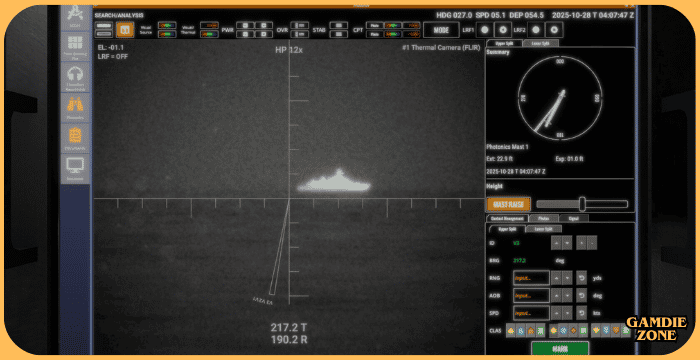Decrement RNG value with down arrow

point(567,278)
